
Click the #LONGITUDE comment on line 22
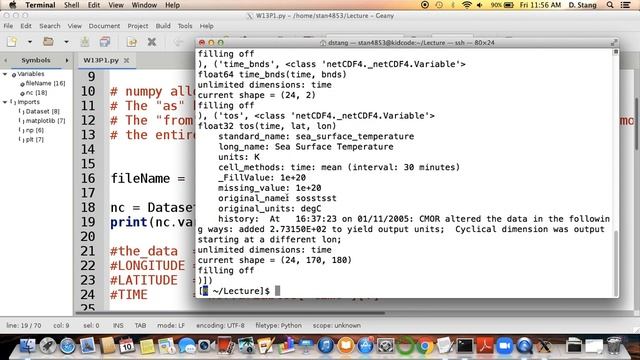tap(147, 266)
